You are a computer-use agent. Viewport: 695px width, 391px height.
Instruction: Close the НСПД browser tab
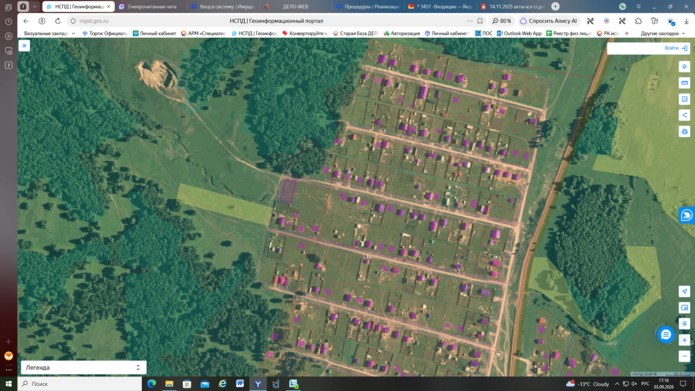point(109,7)
